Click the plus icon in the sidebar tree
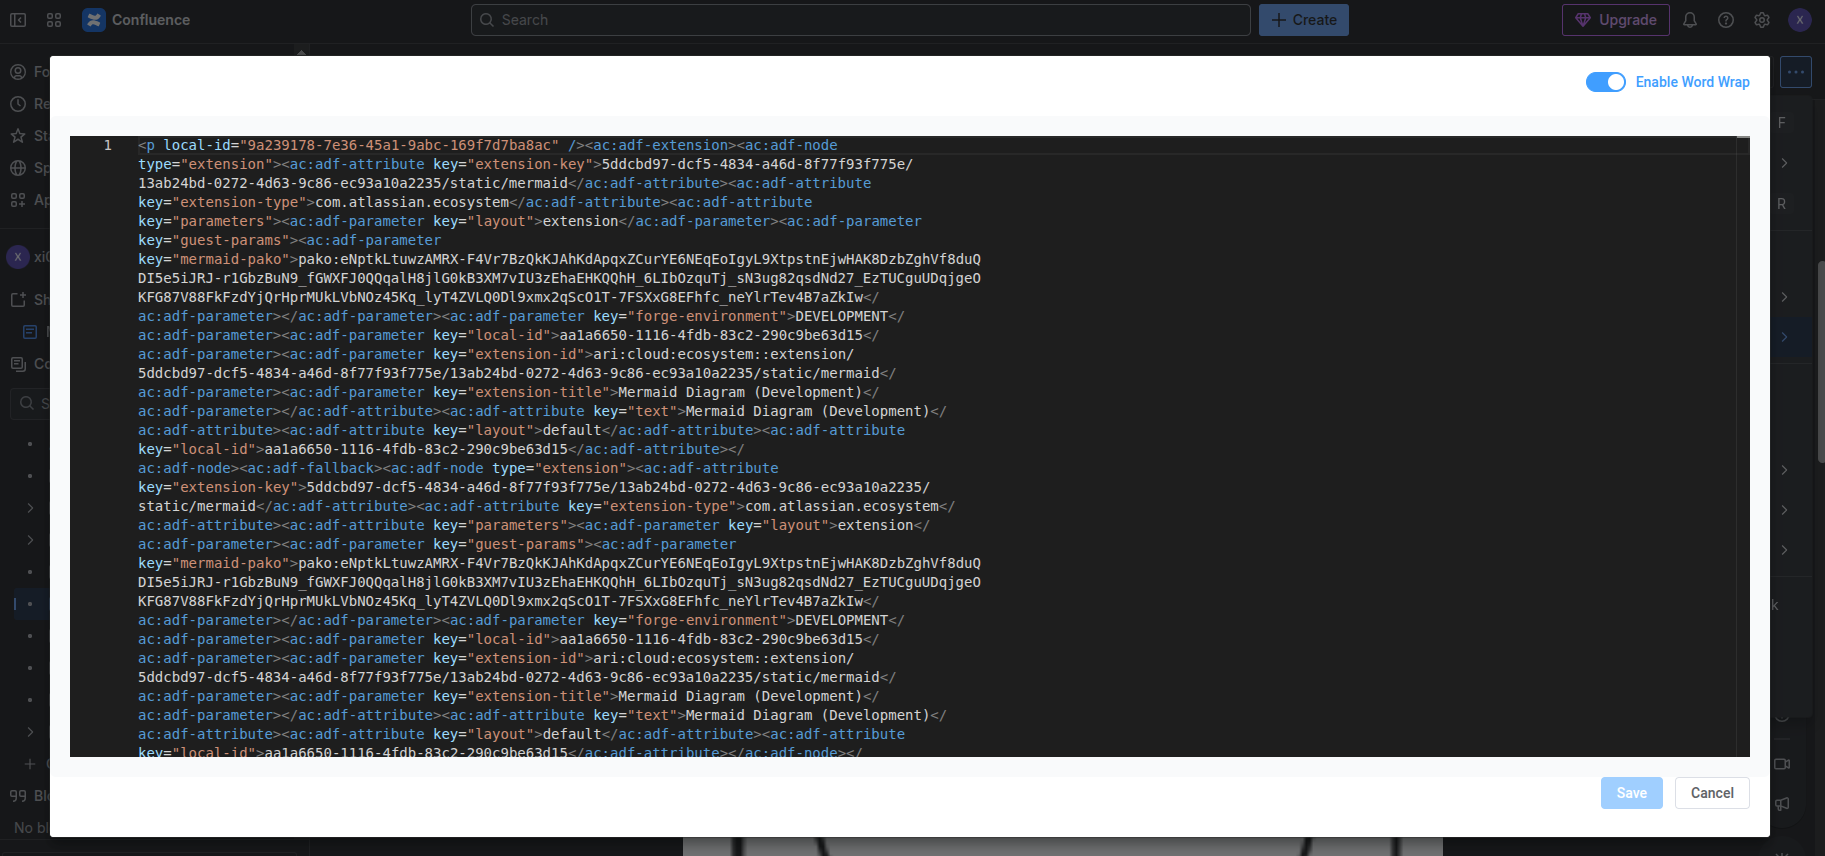 (30, 764)
